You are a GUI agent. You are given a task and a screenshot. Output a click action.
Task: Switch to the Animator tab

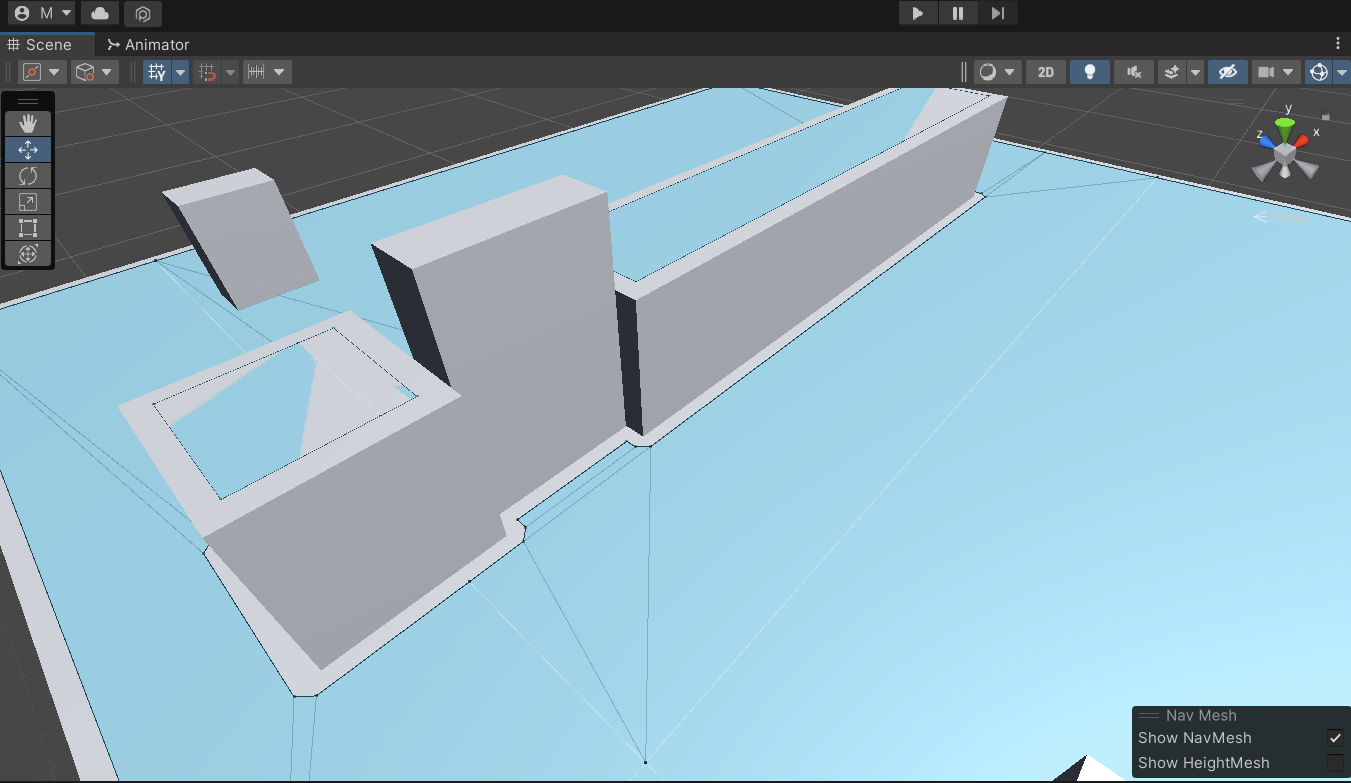[148, 44]
